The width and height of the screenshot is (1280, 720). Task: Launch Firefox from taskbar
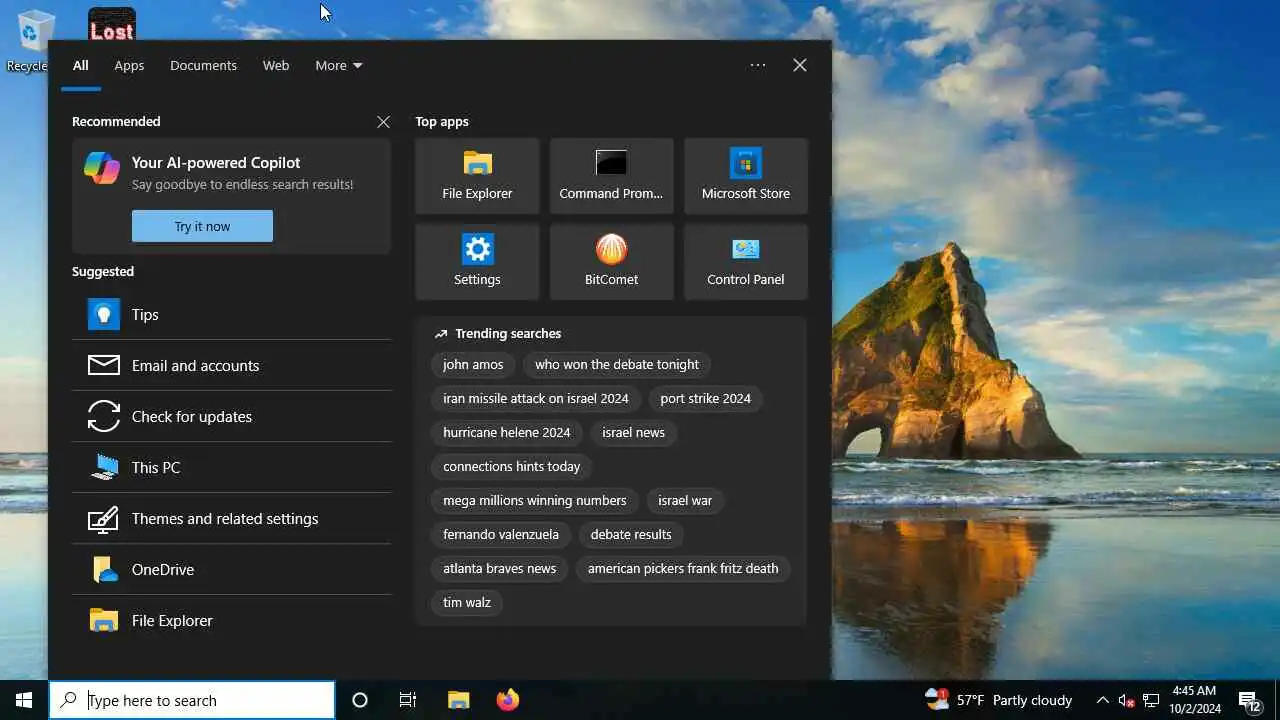pyautogui.click(x=508, y=700)
